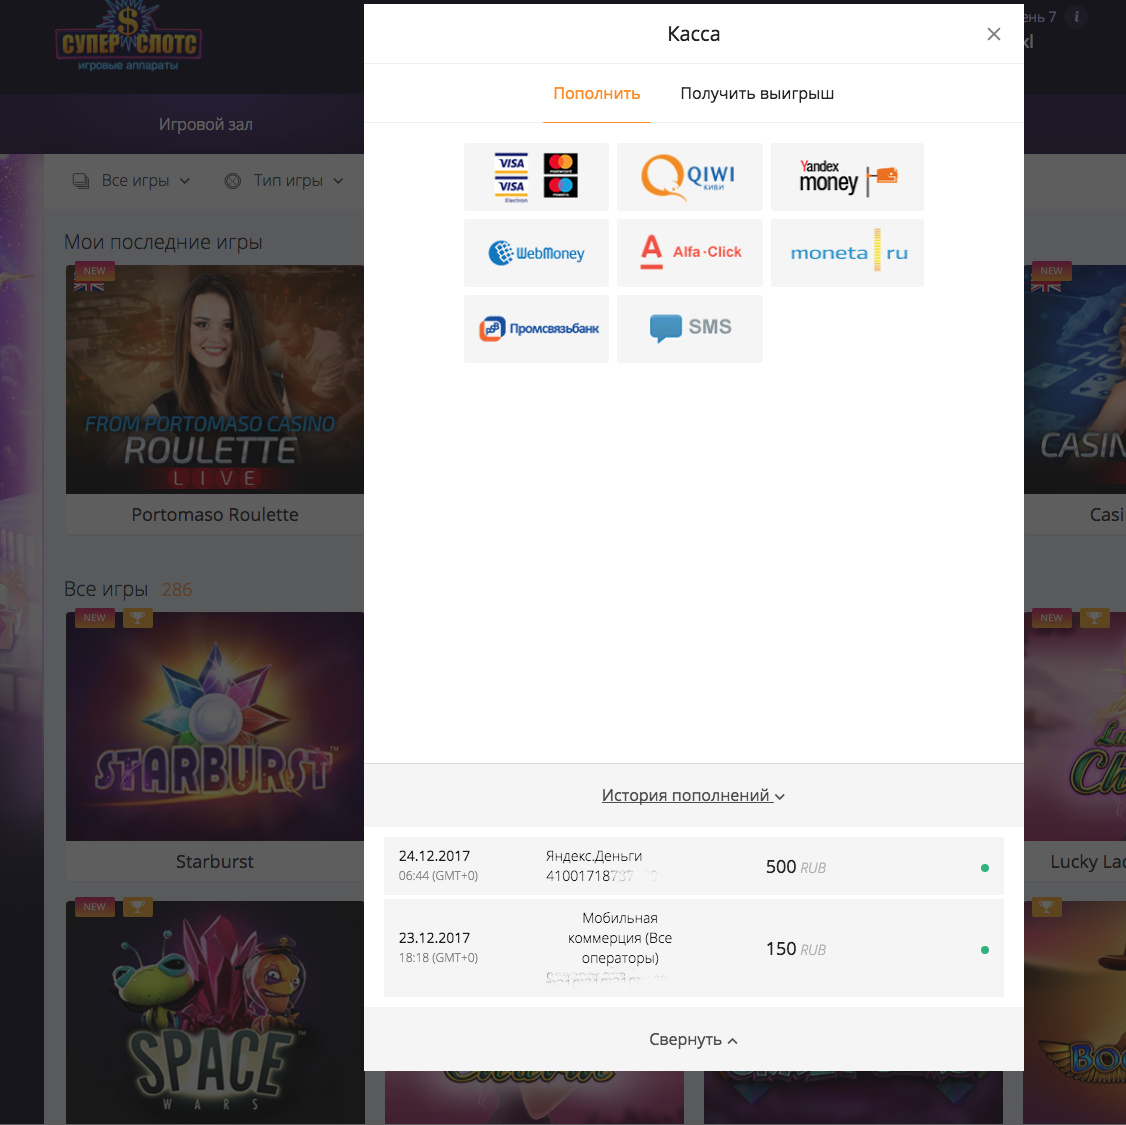The height and width of the screenshot is (1125, 1126).
Task: Click info icon in top right header
Action: point(1076,17)
